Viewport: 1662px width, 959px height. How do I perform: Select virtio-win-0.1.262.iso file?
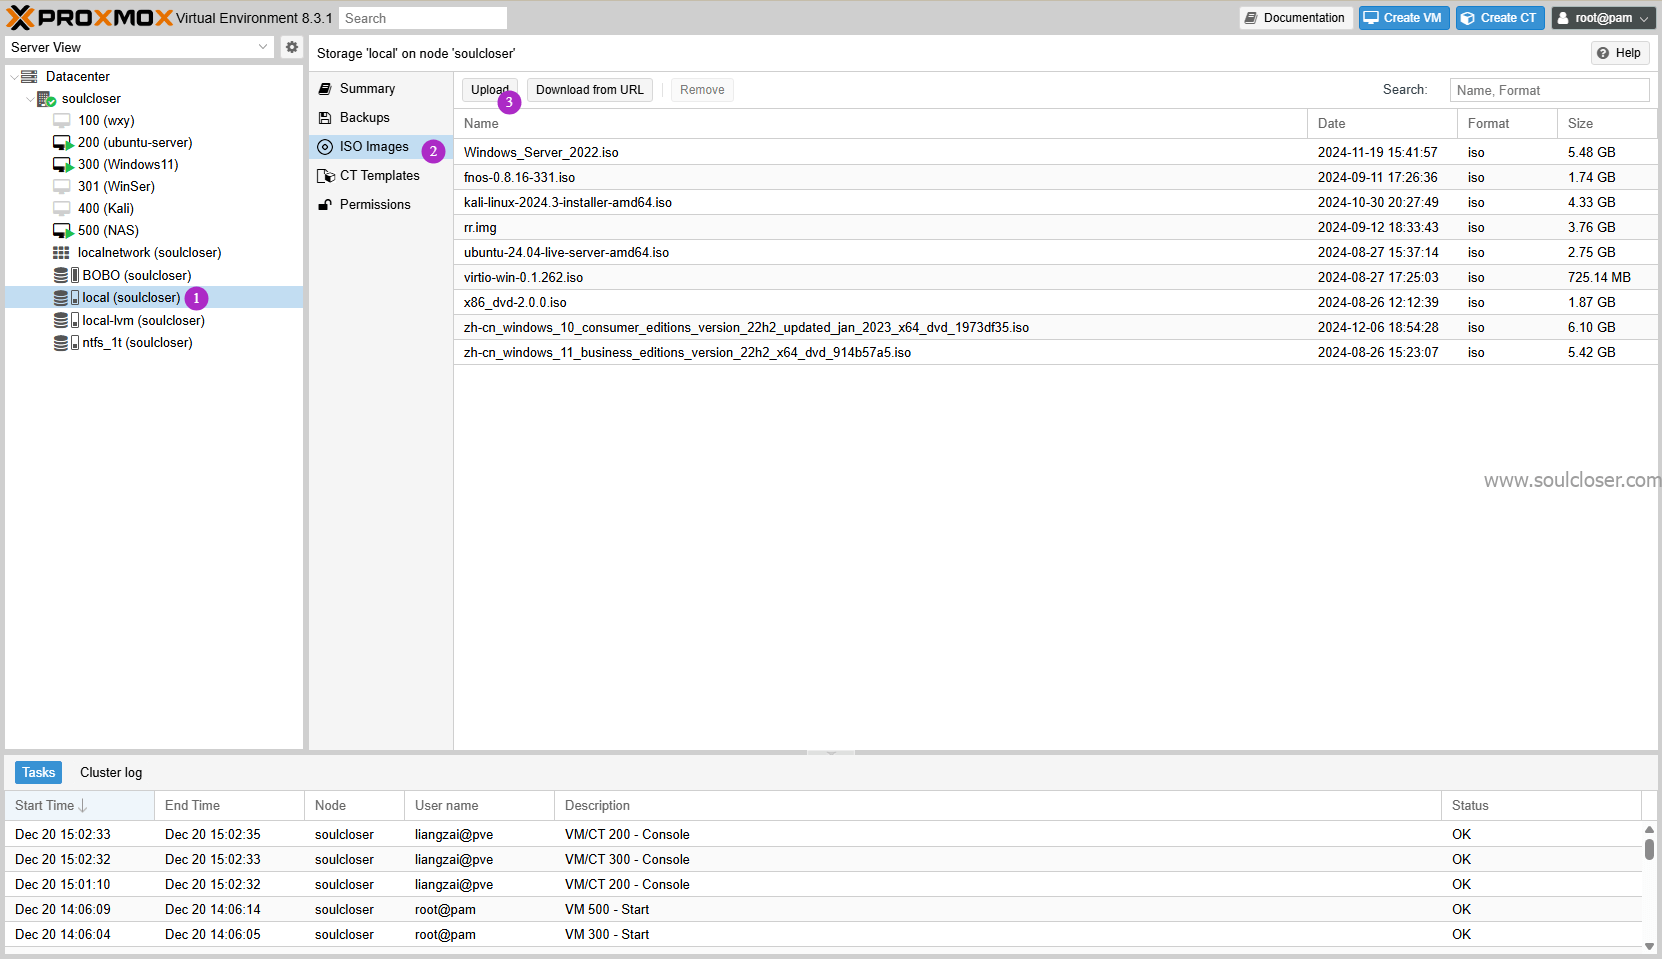(x=1055, y=277)
